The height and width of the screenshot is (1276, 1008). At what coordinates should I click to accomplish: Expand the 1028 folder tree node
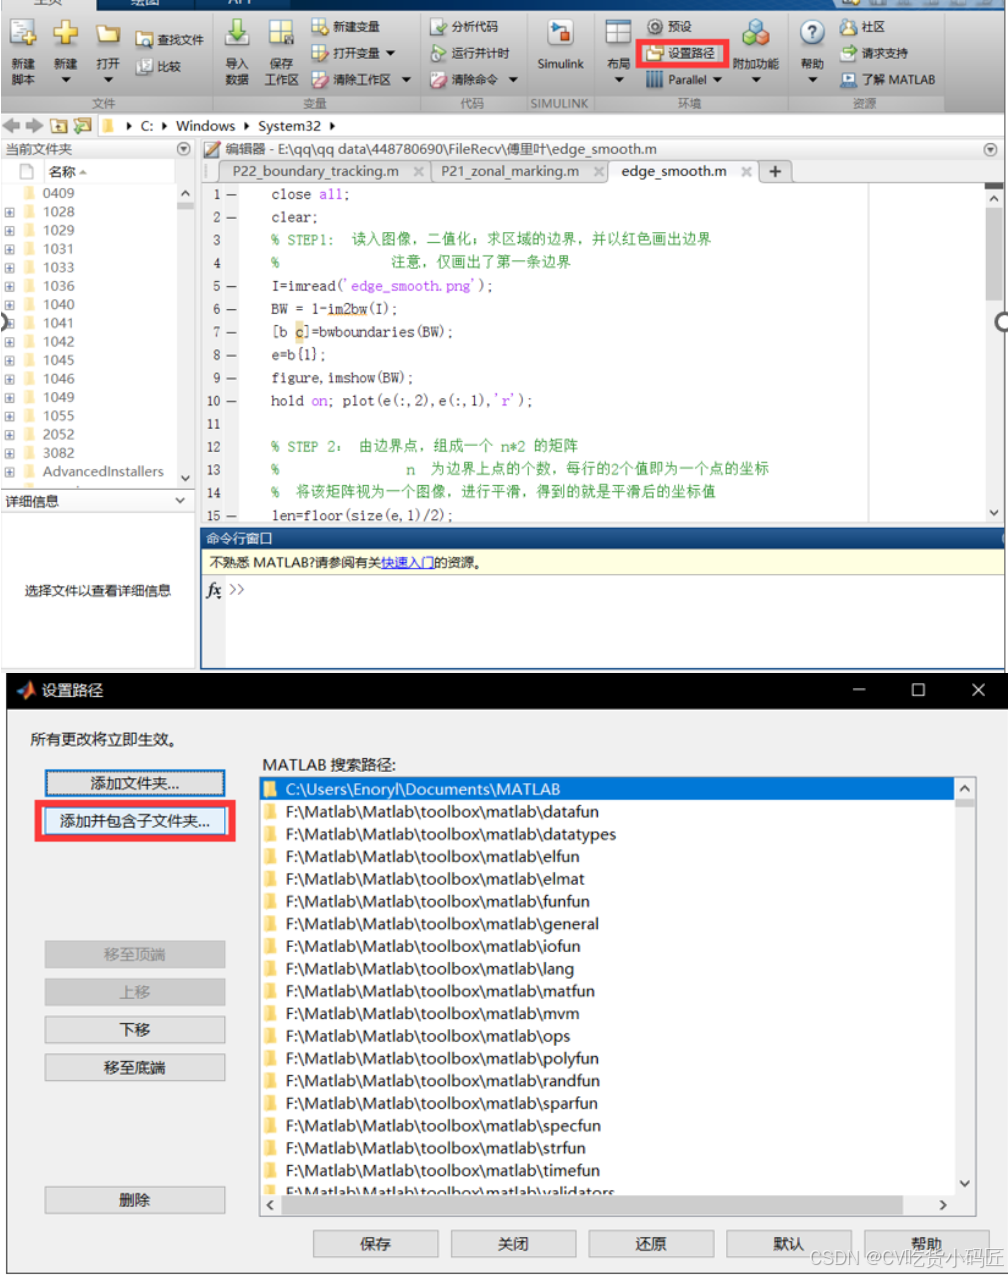tap(9, 212)
